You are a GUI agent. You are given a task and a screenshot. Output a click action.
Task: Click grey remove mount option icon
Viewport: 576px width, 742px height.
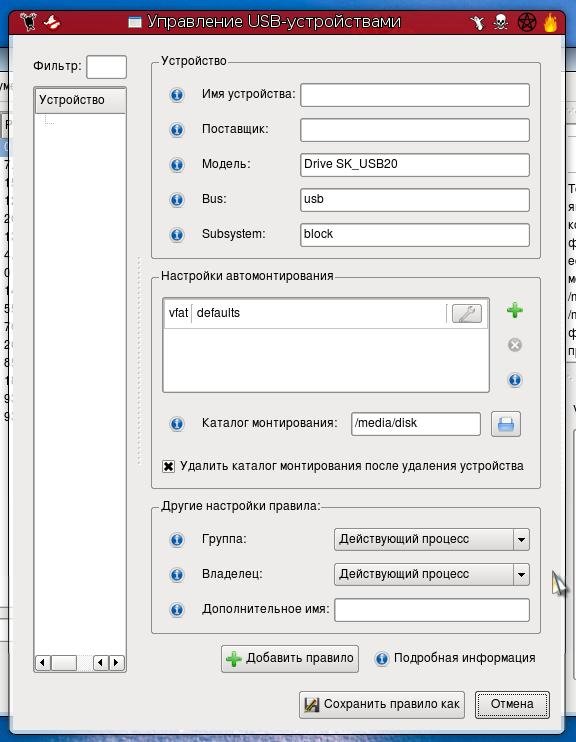coord(514,345)
